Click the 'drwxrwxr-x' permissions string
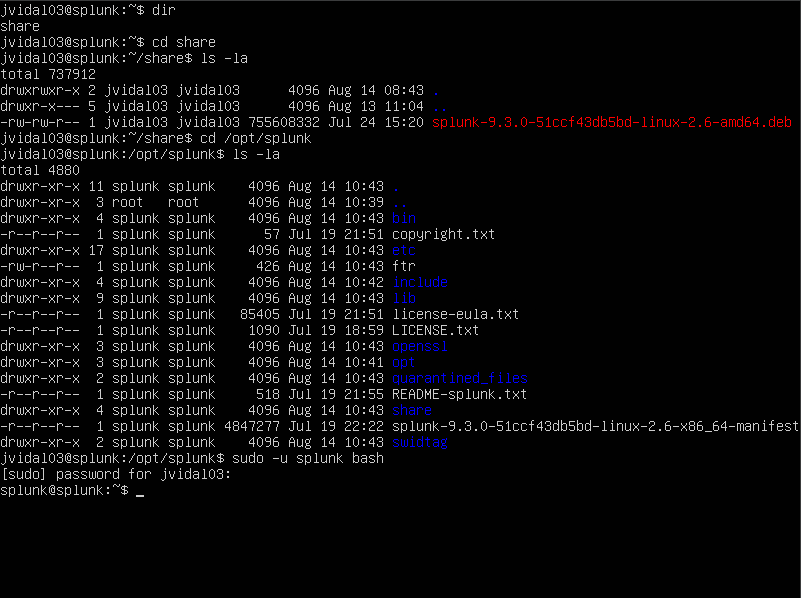 (x=40, y=90)
